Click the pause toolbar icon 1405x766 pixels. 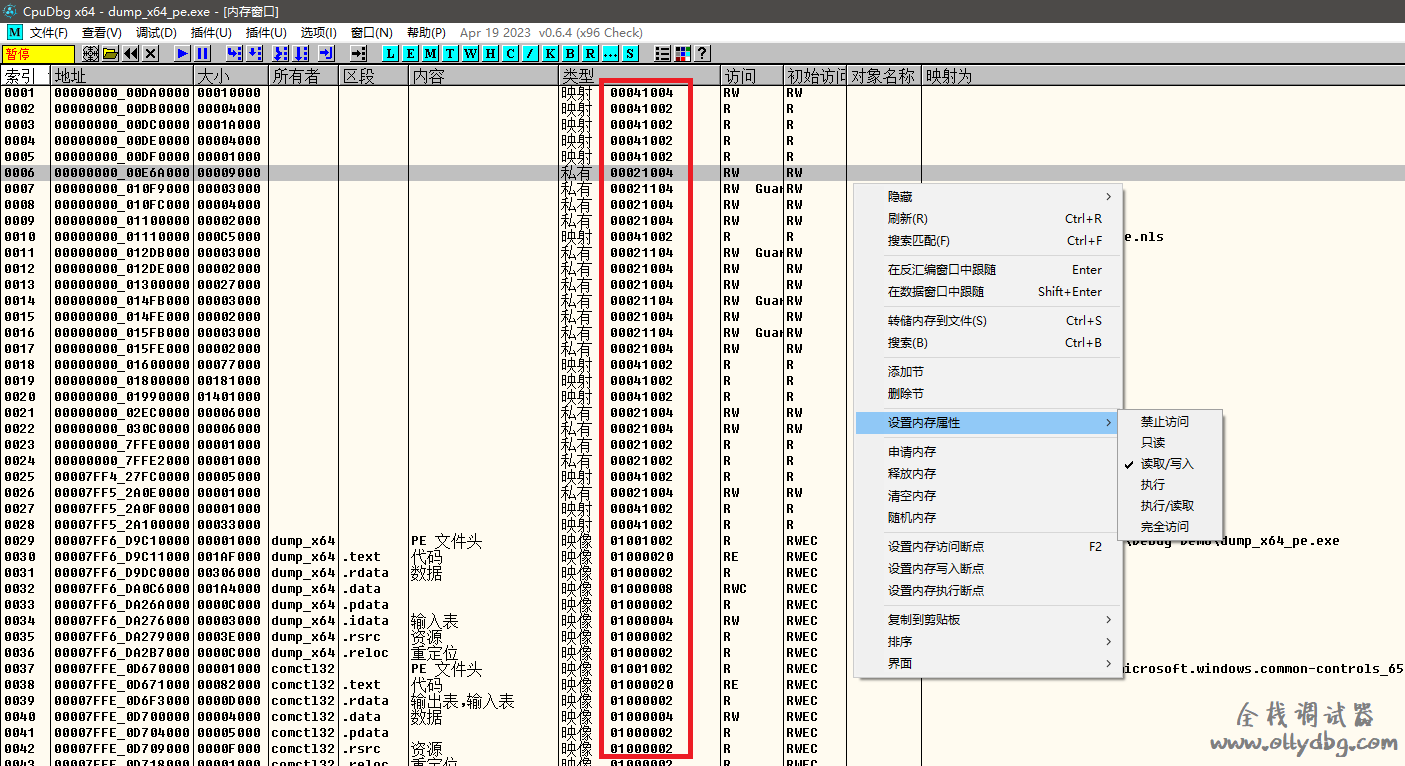click(202, 53)
